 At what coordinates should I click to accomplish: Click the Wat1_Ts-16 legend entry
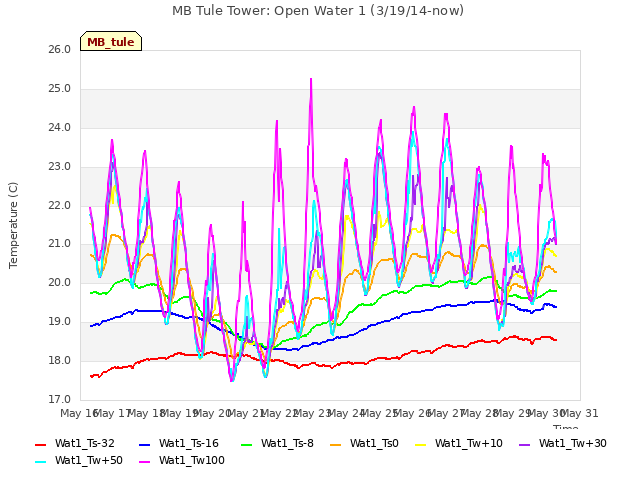click(179, 444)
